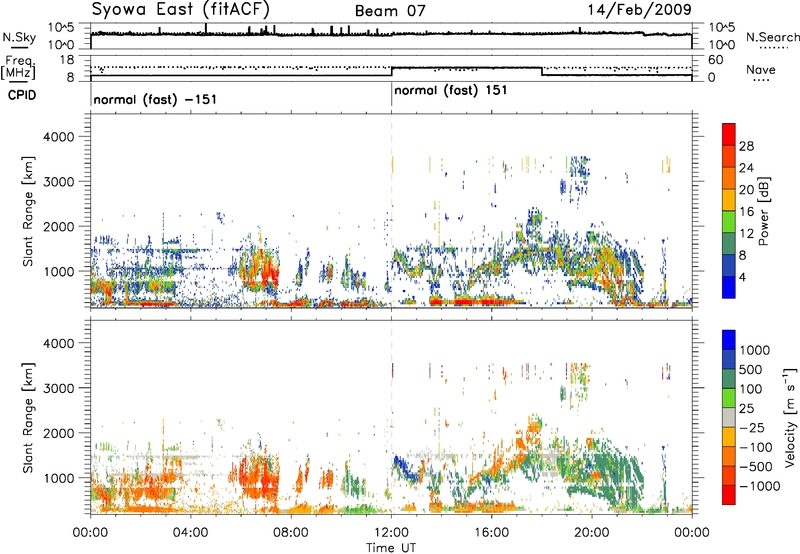Click the date '14/Feb/2009'
Screen dimensions: 800x554
[x=640, y=9]
